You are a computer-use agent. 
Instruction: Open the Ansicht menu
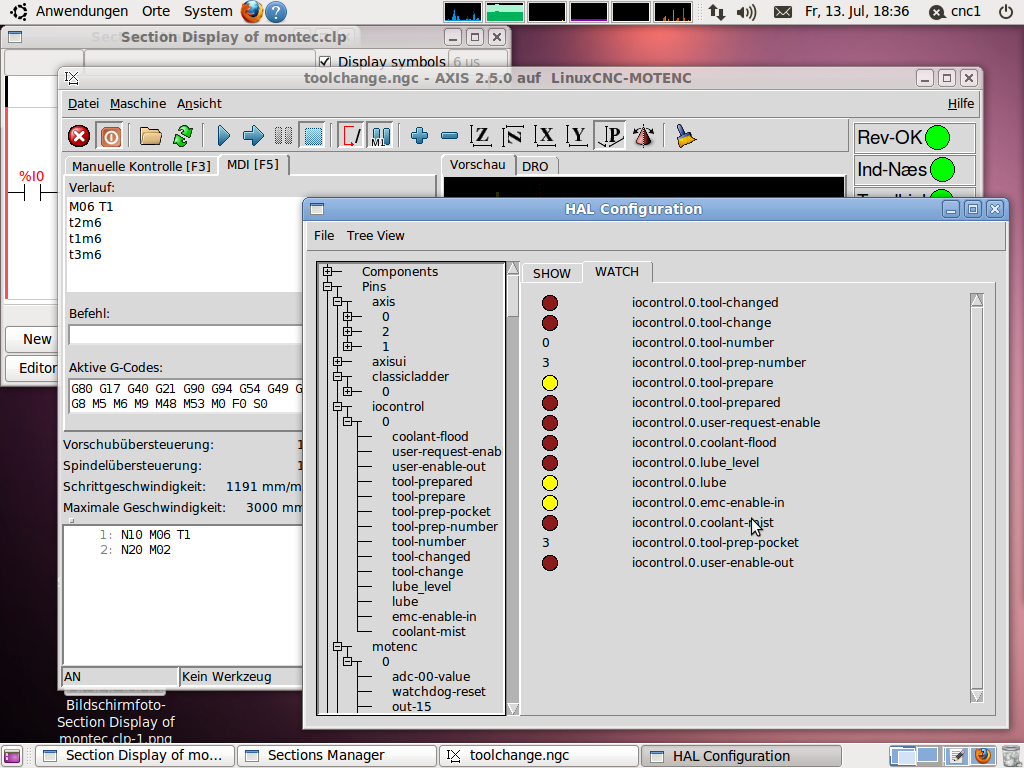point(199,103)
